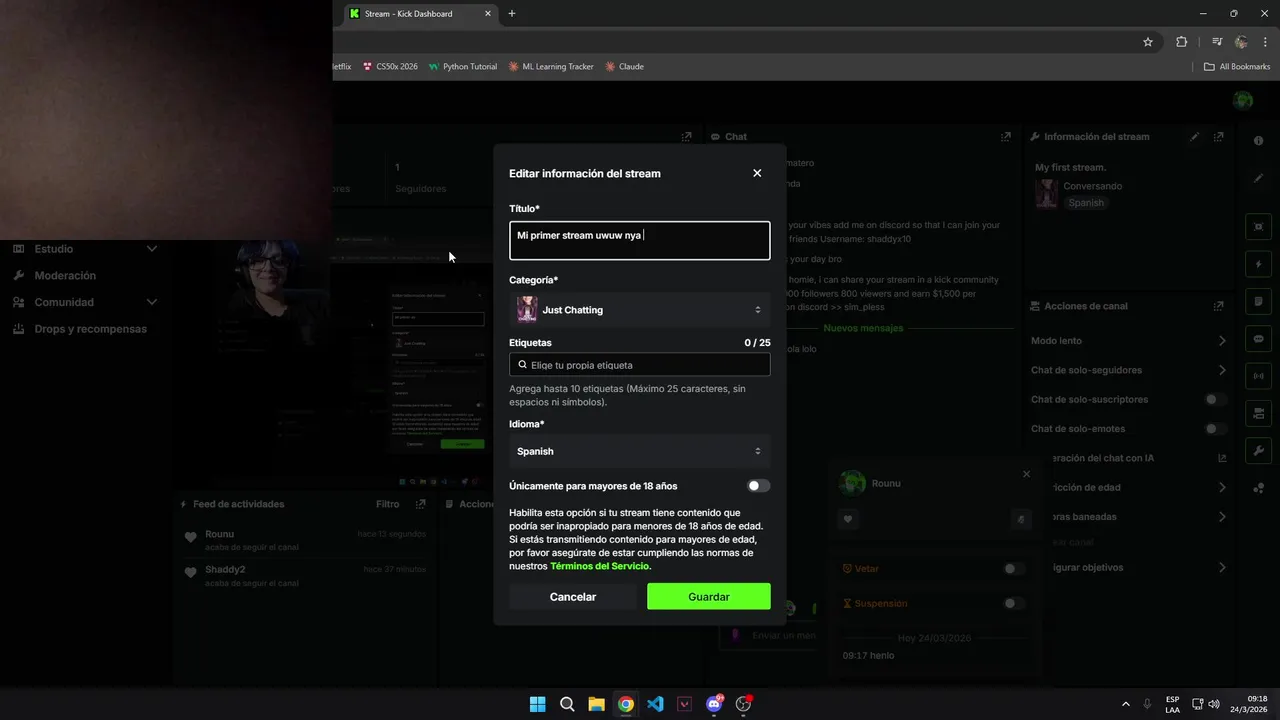The width and height of the screenshot is (1280, 720).
Task: Pop out the Chat panel
Action: (1006, 137)
